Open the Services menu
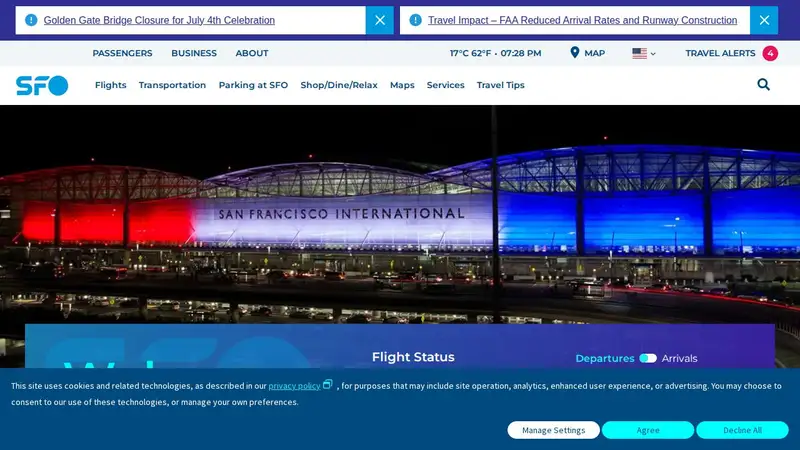Image resolution: width=800 pixels, height=450 pixels. tap(445, 85)
